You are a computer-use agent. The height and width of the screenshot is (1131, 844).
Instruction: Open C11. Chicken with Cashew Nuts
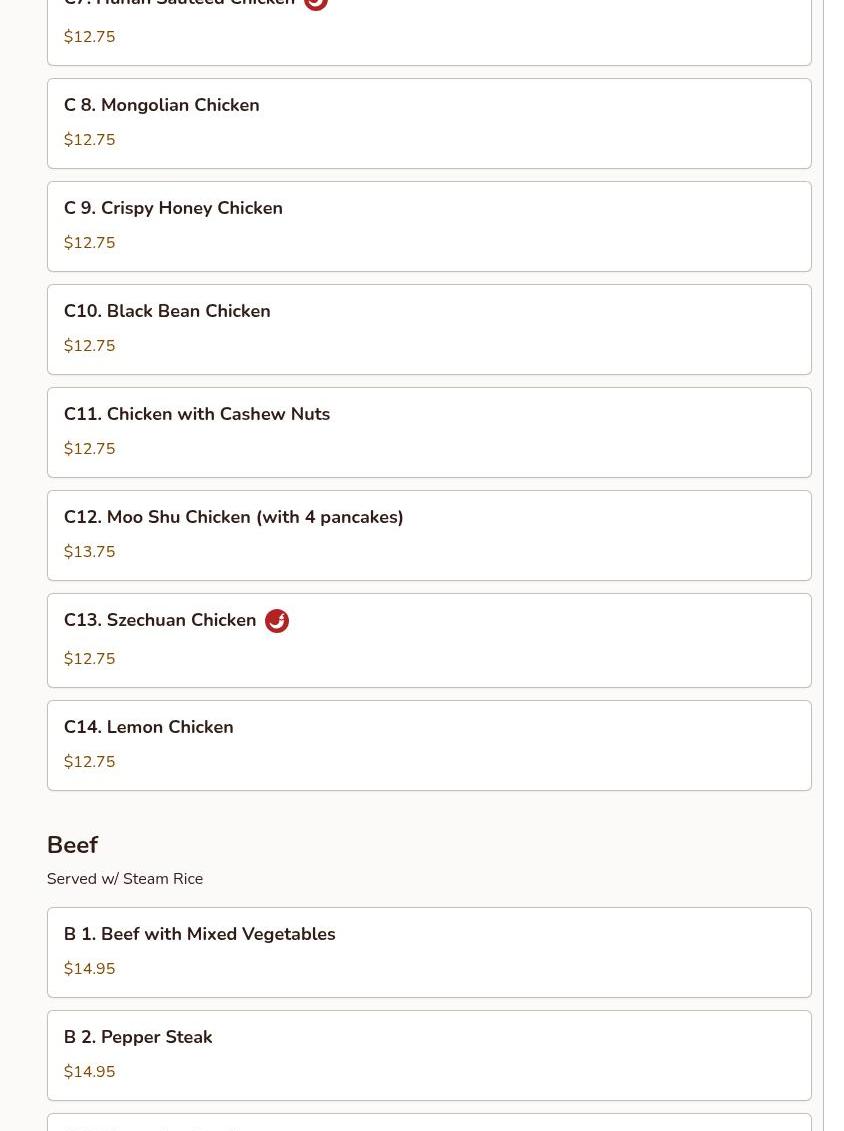tap(428, 432)
